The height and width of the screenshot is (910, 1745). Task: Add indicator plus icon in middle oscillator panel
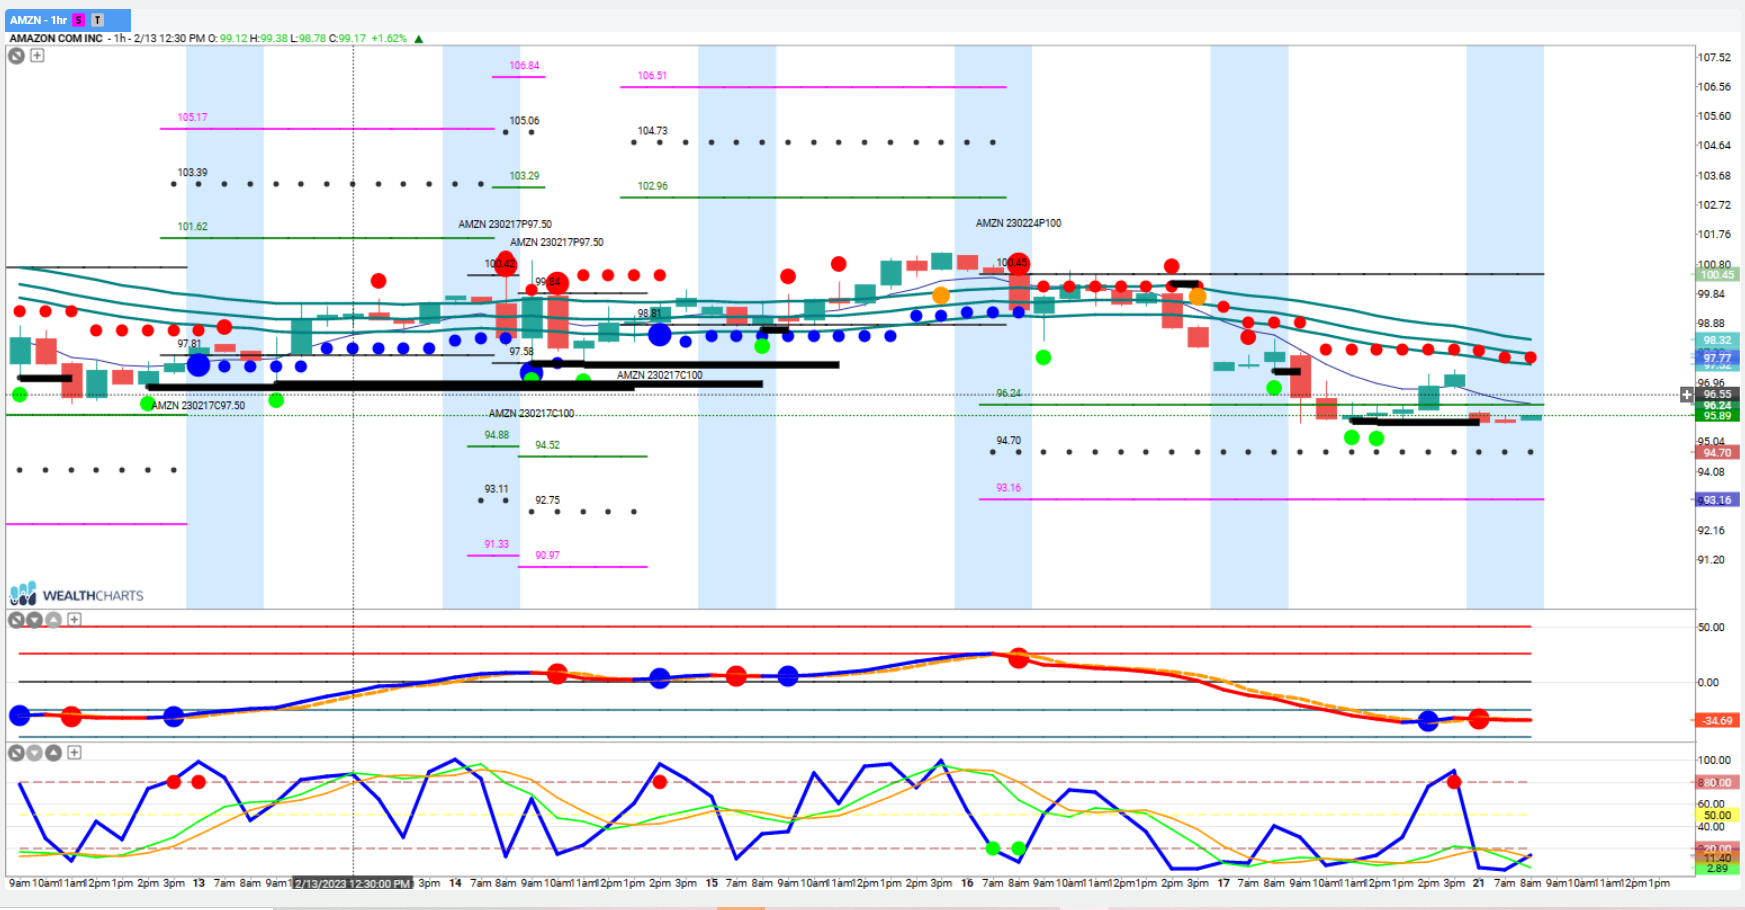tap(74, 620)
